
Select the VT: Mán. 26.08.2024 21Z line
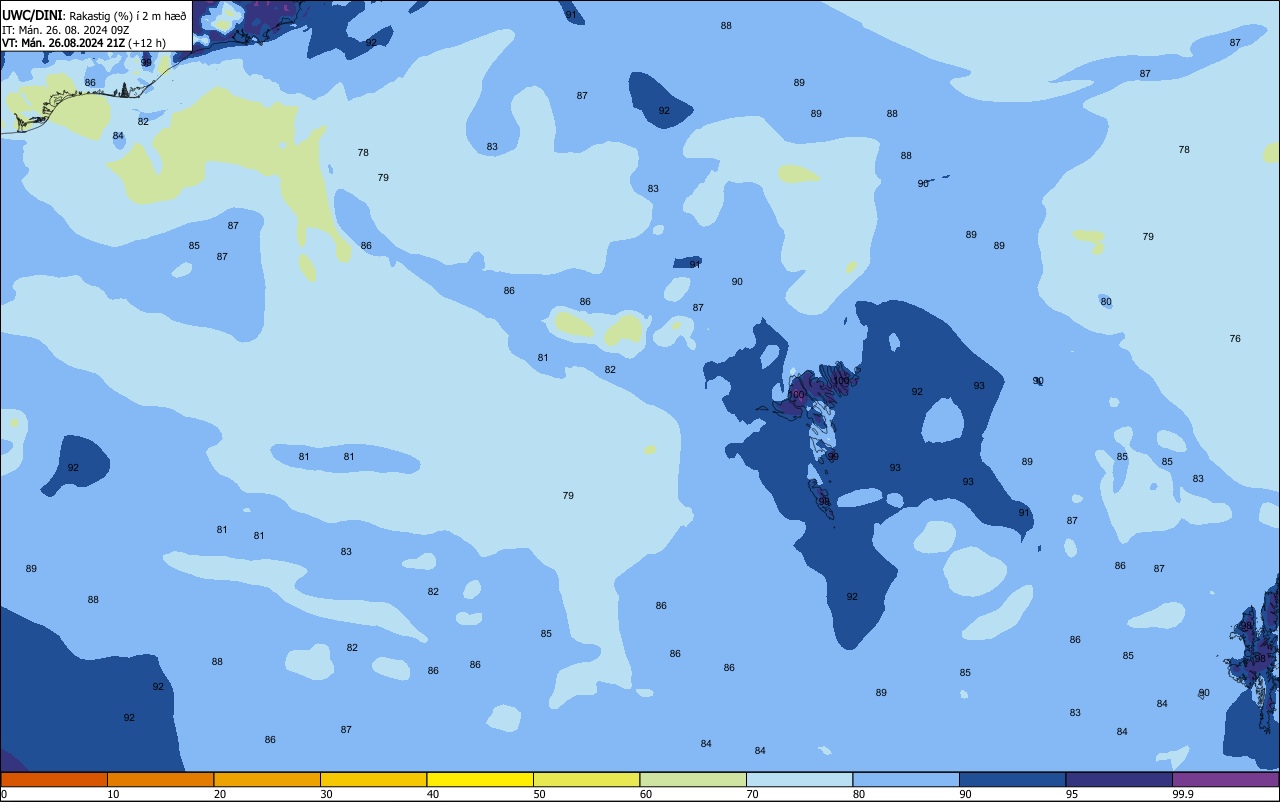(84, 43)
